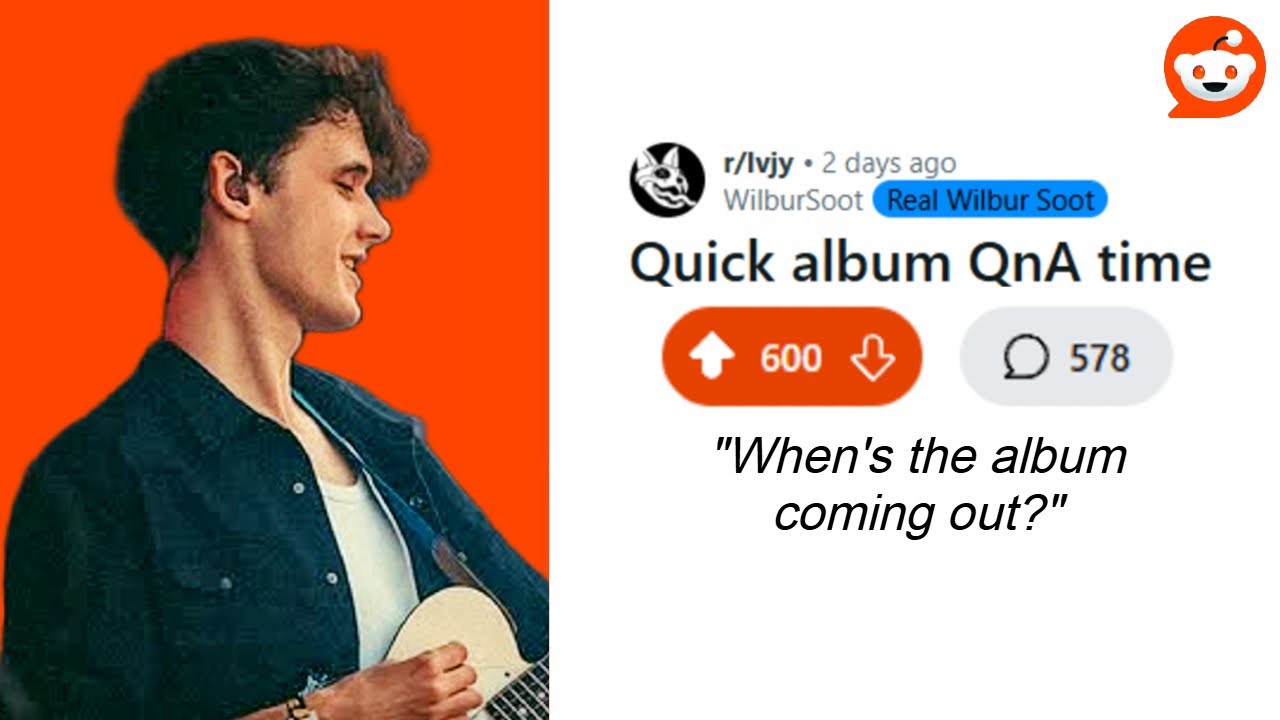Click the 600 vote count

(x=791, y=357)
